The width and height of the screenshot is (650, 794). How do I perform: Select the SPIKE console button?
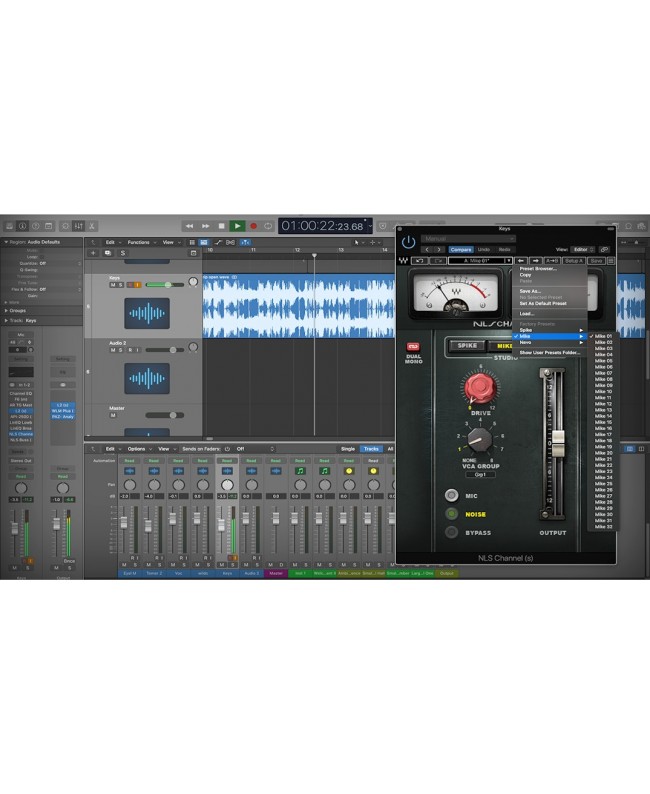(x=467, y=346)
